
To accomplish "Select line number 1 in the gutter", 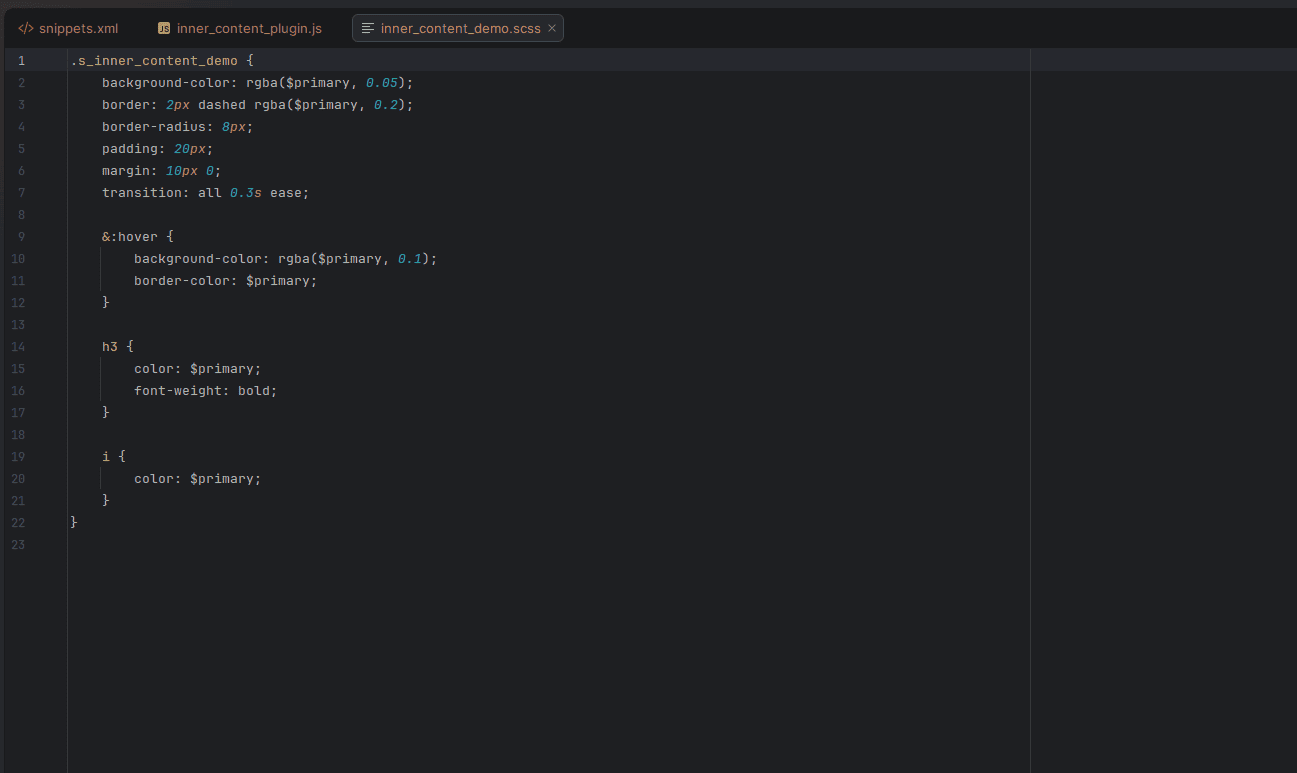I will click(21, 60).
